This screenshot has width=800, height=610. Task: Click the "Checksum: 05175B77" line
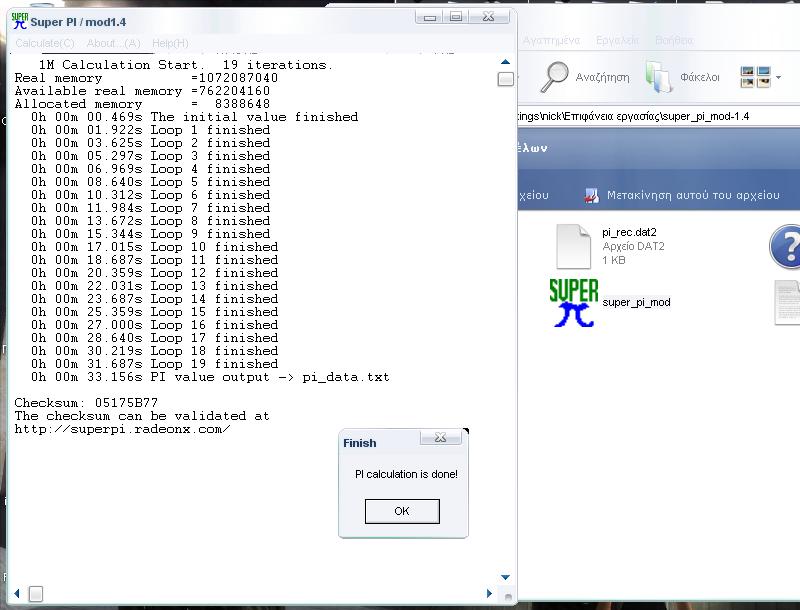(x=86, y=403)
